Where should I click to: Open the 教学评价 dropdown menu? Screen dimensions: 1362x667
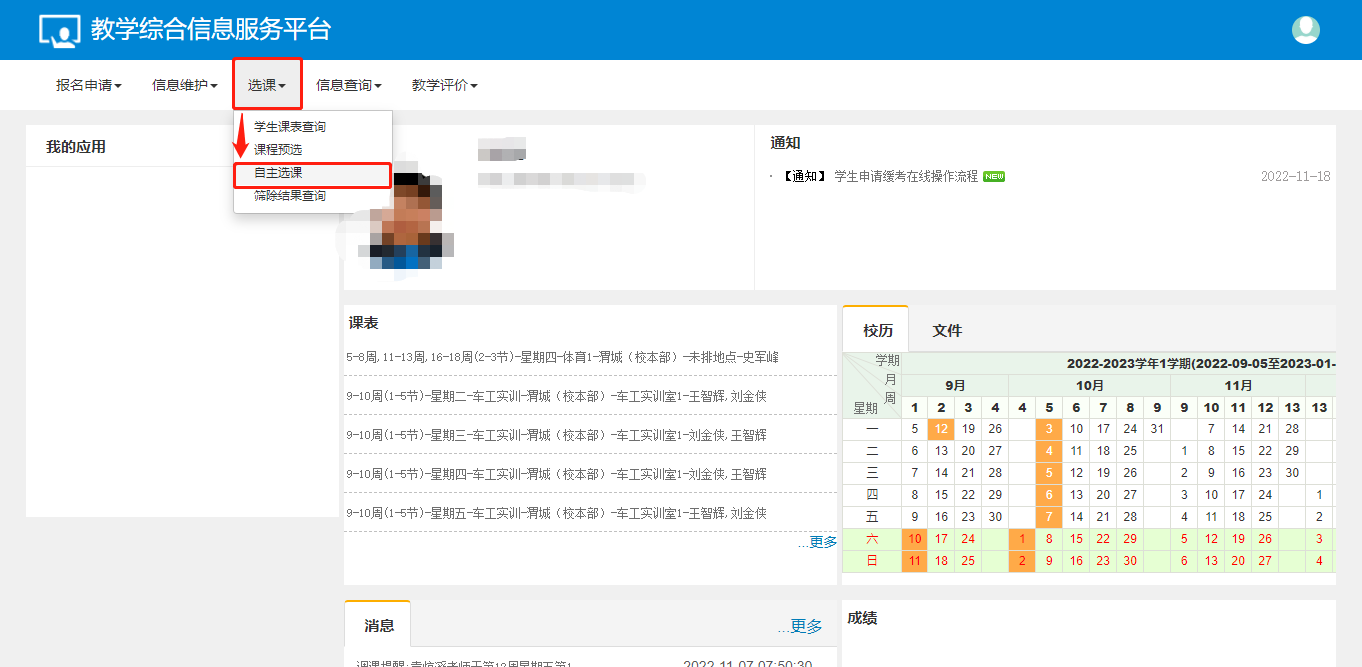pyautogui.click(x=444, y=86)
